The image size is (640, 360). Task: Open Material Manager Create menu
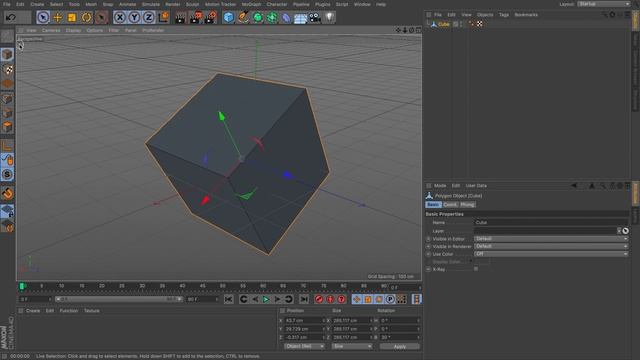[x=33, y=311]
